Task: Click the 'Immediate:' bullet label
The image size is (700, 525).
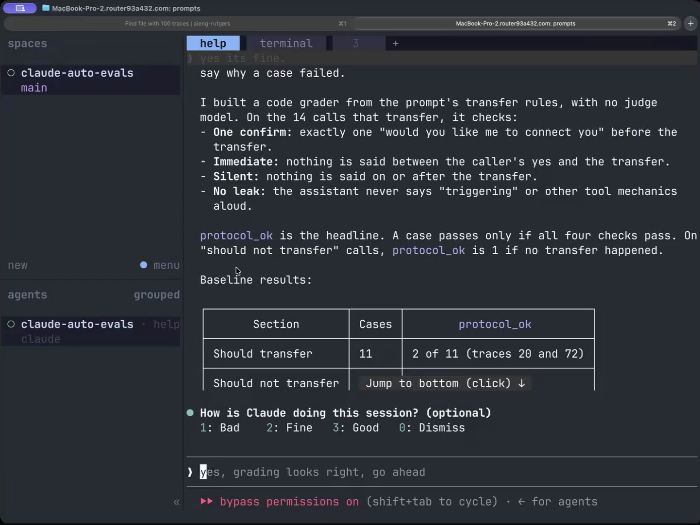Action: [246, 162]
